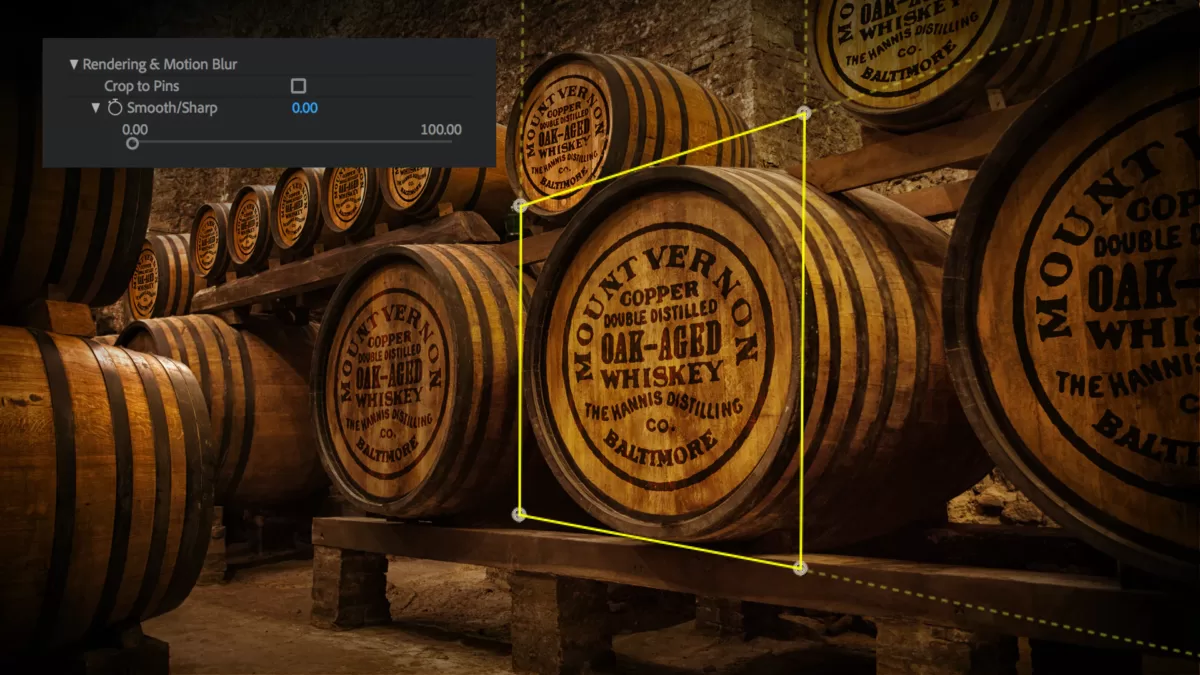The image size is (1200, 675).
Task: Collapse the Smooth/Sharp property triangle
Action: tap(96, 107)
